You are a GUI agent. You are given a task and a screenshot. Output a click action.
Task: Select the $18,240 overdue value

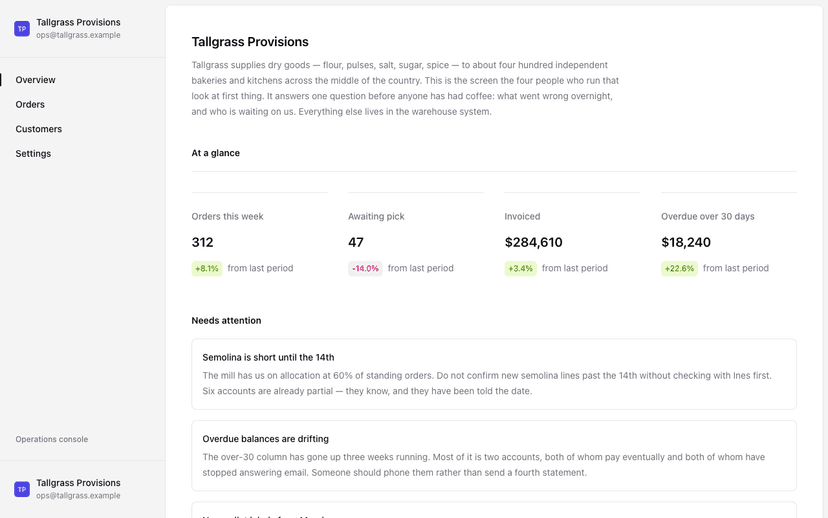(686, 242)
